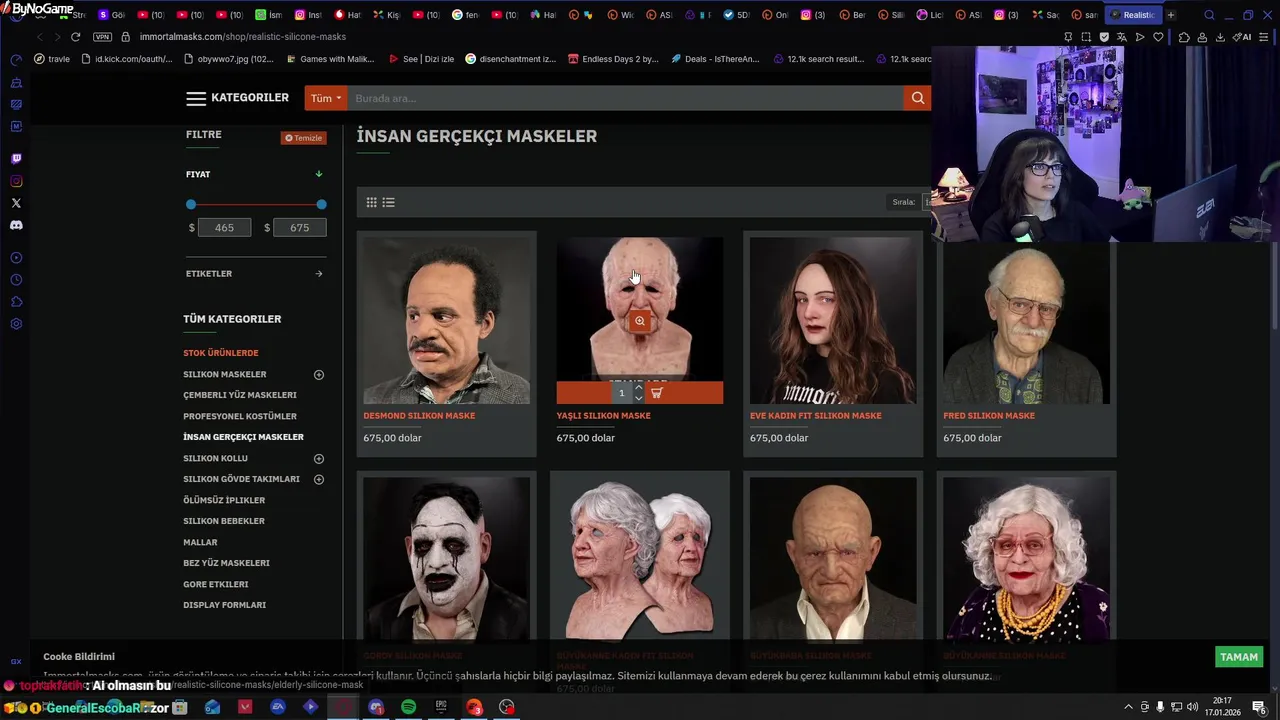The image size is (1280, 720).
Task: Open the AI assistant icon in toolbar
Action: (1241, 37)
